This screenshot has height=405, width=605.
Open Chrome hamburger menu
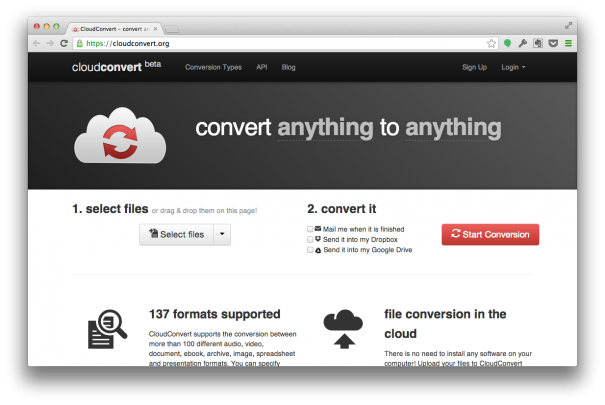[568, 43]
